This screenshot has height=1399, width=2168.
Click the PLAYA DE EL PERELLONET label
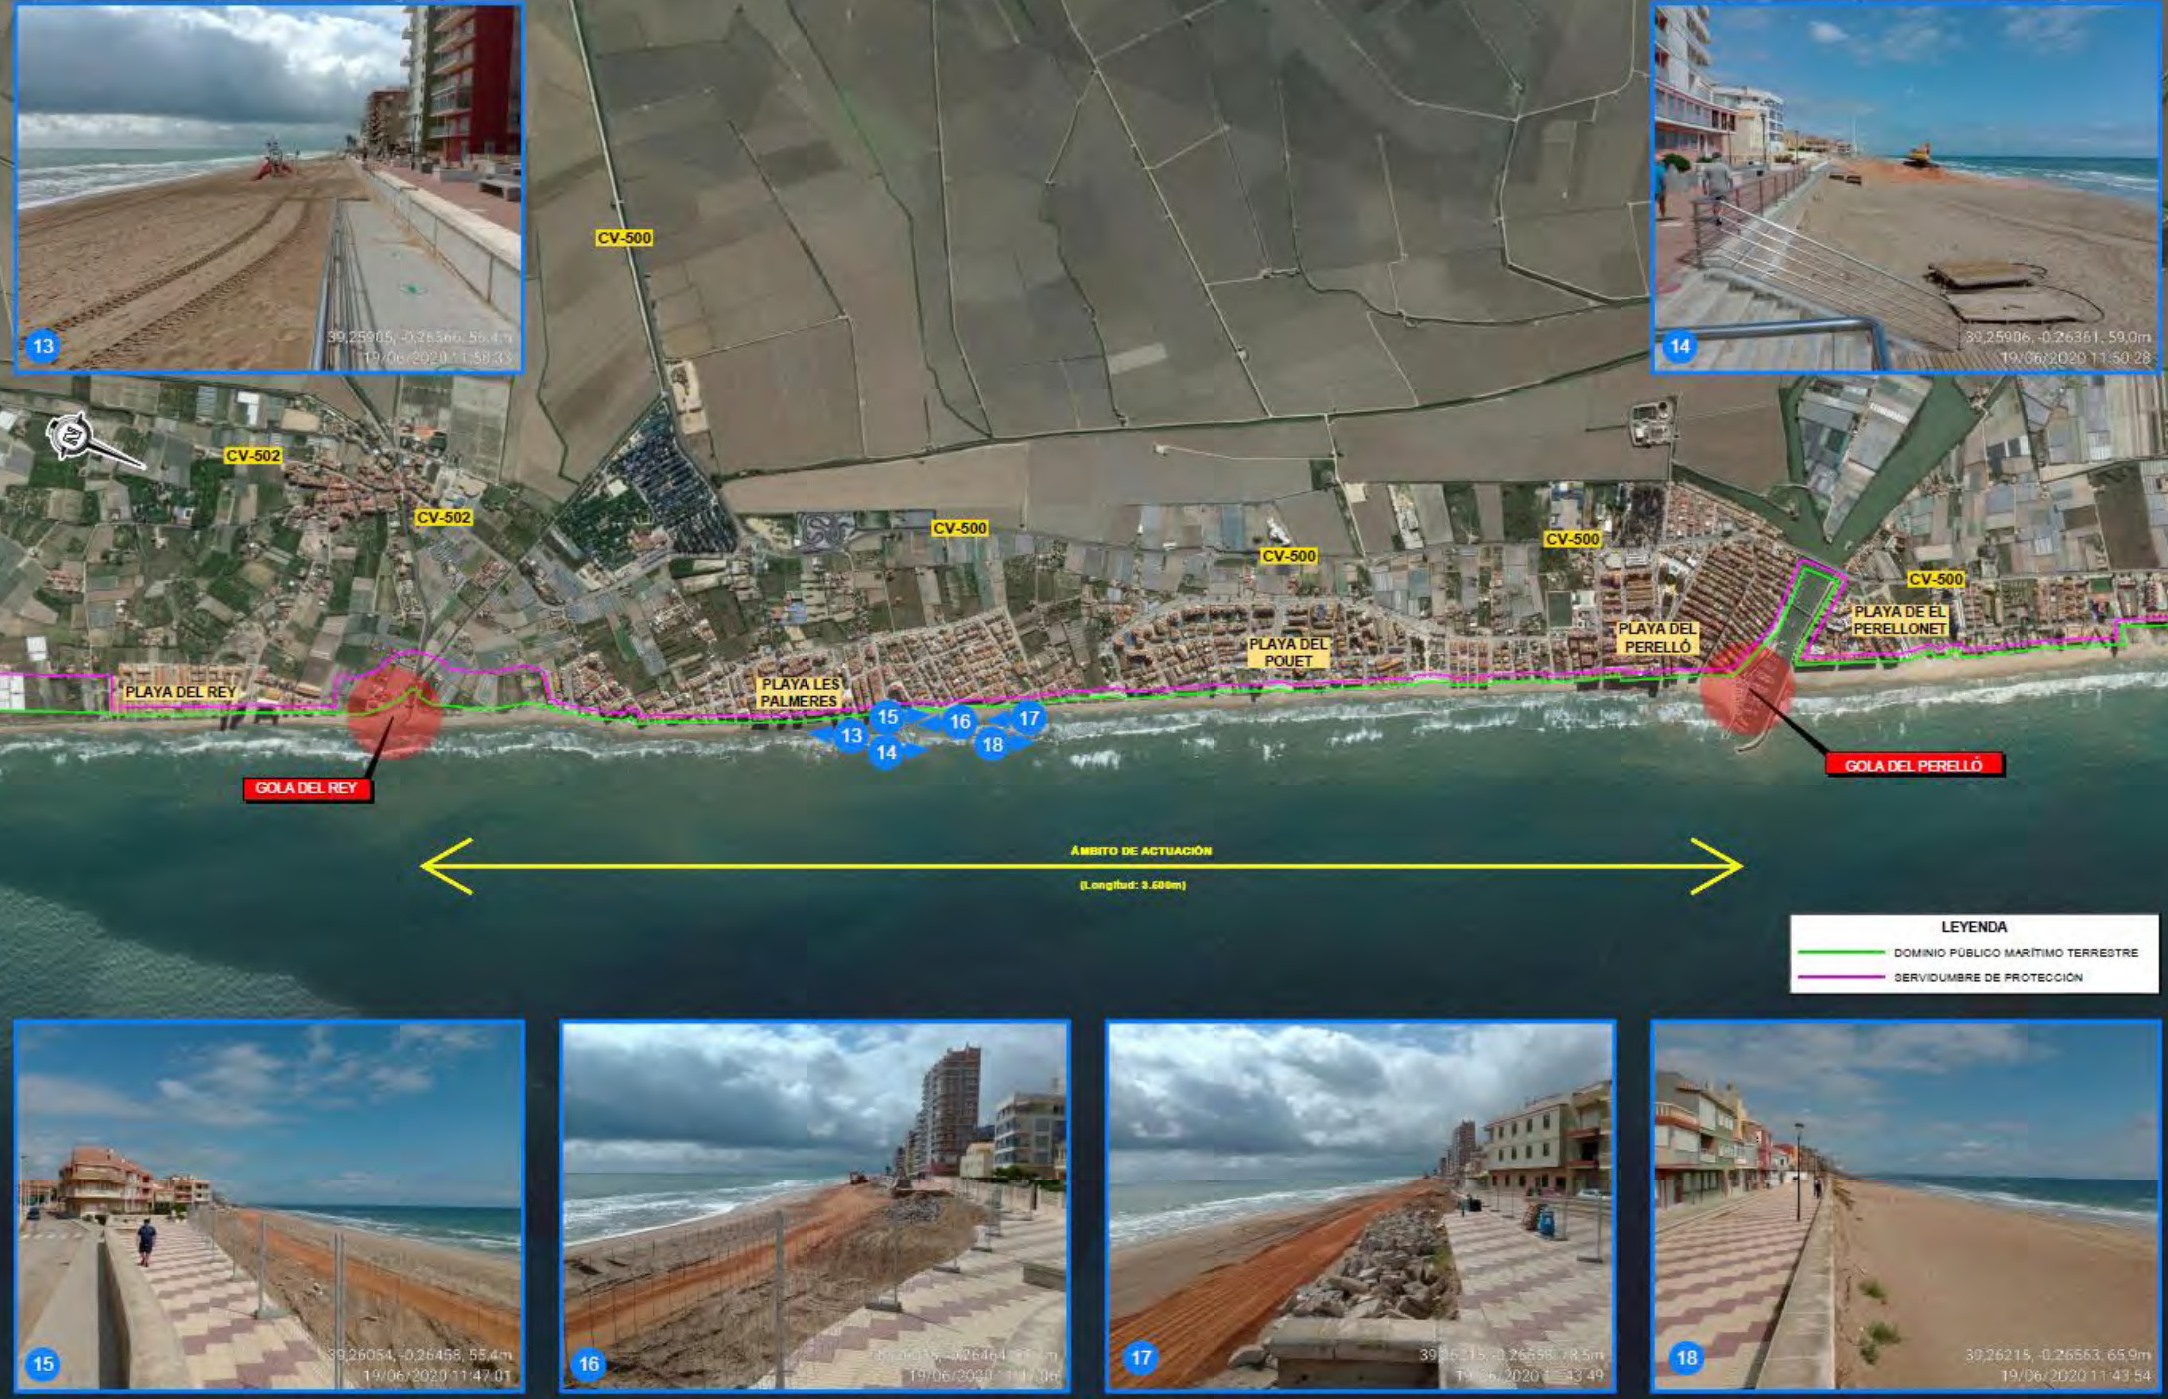pyautogui.click(x=1899, y=620)
